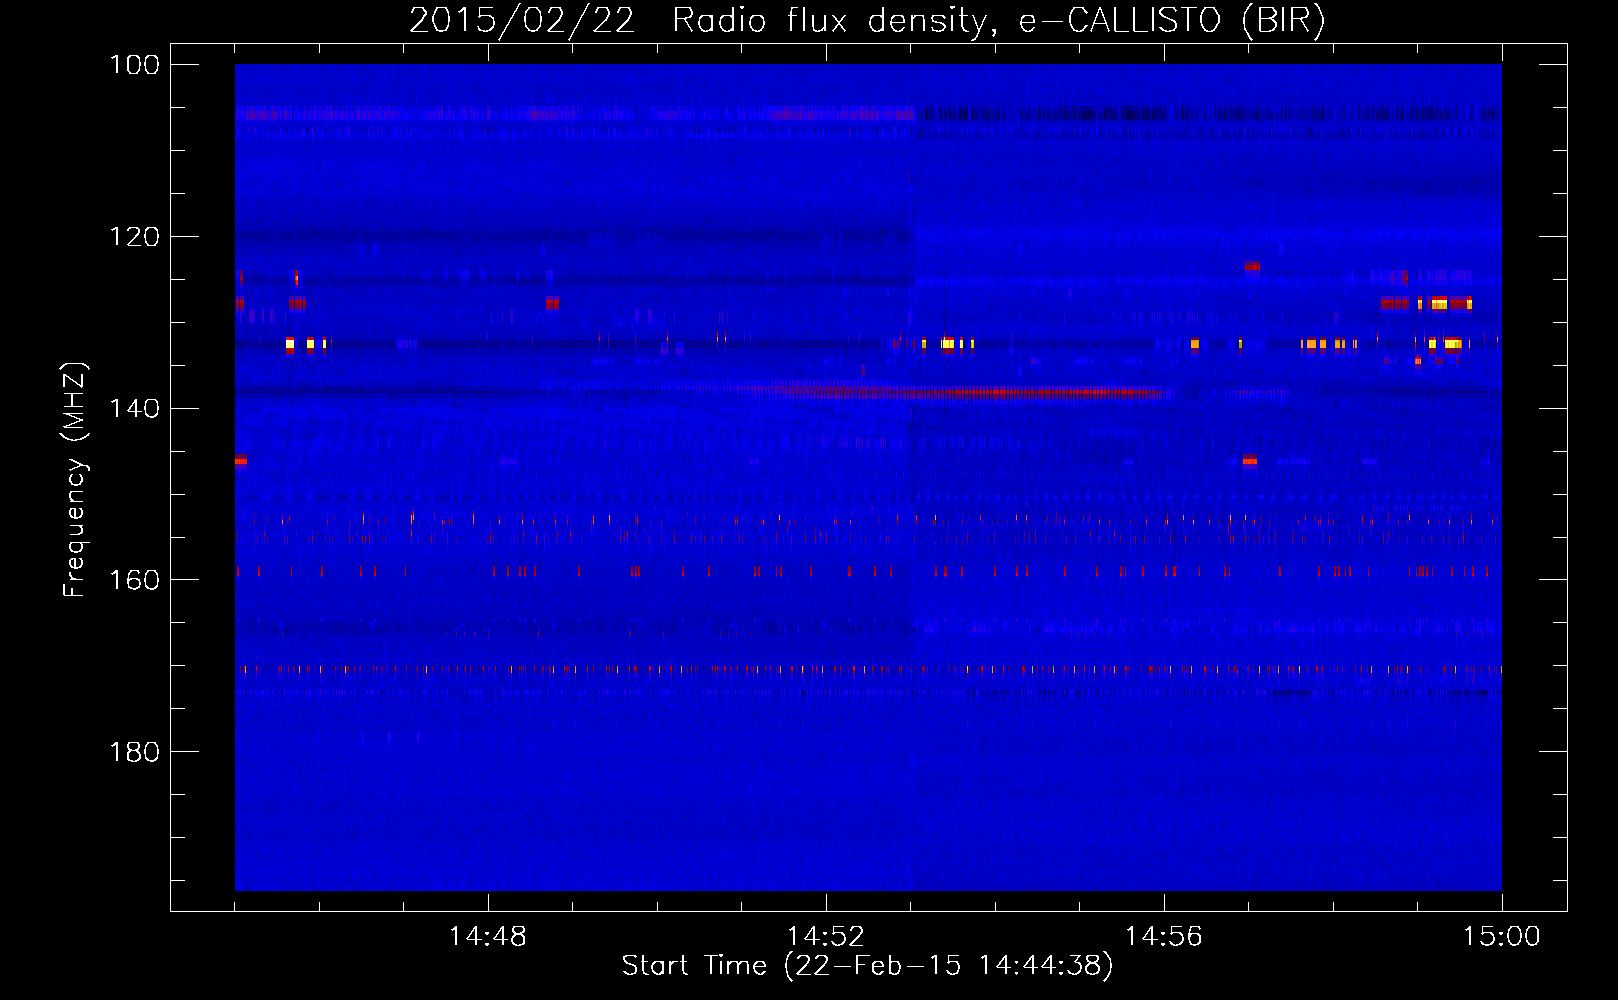This screenshot has height=1000, width=1618.
Task: Click the 100 frequency tick label
Action: (x=134, y=65)
